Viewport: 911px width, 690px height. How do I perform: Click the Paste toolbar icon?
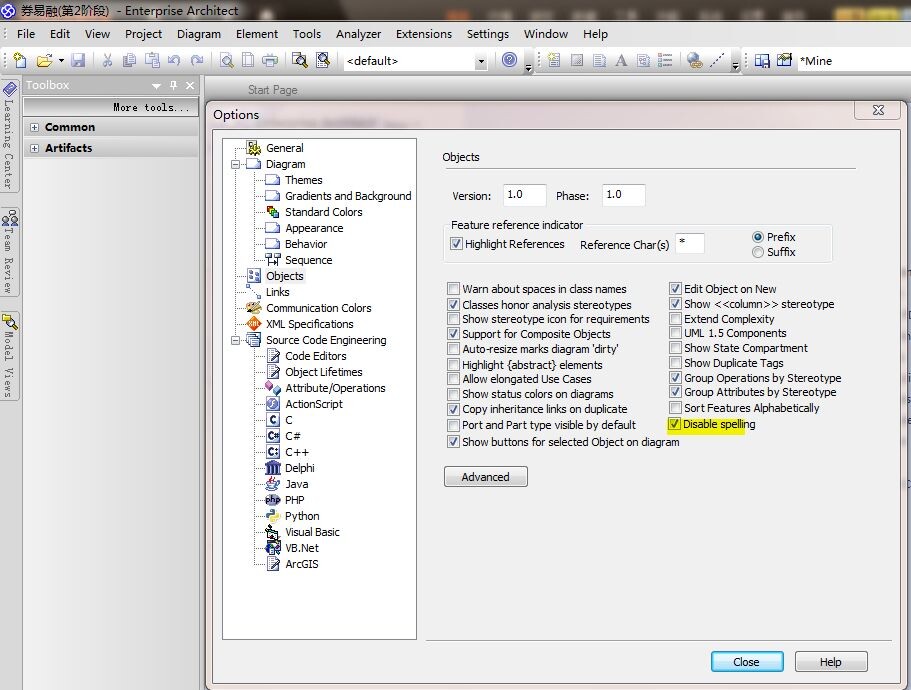point(152,60)
